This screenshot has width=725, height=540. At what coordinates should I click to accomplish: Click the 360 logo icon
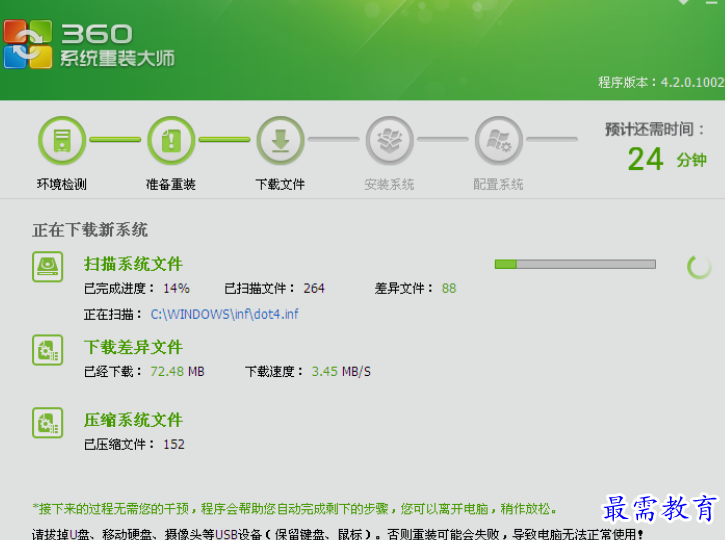(28, 44)
